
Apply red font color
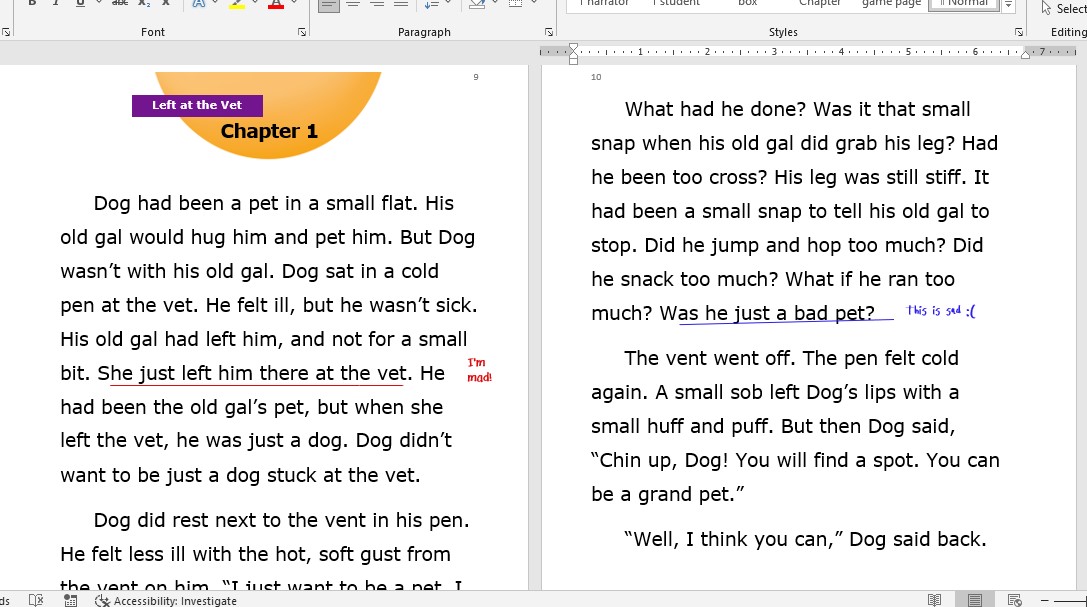(276, 3)
